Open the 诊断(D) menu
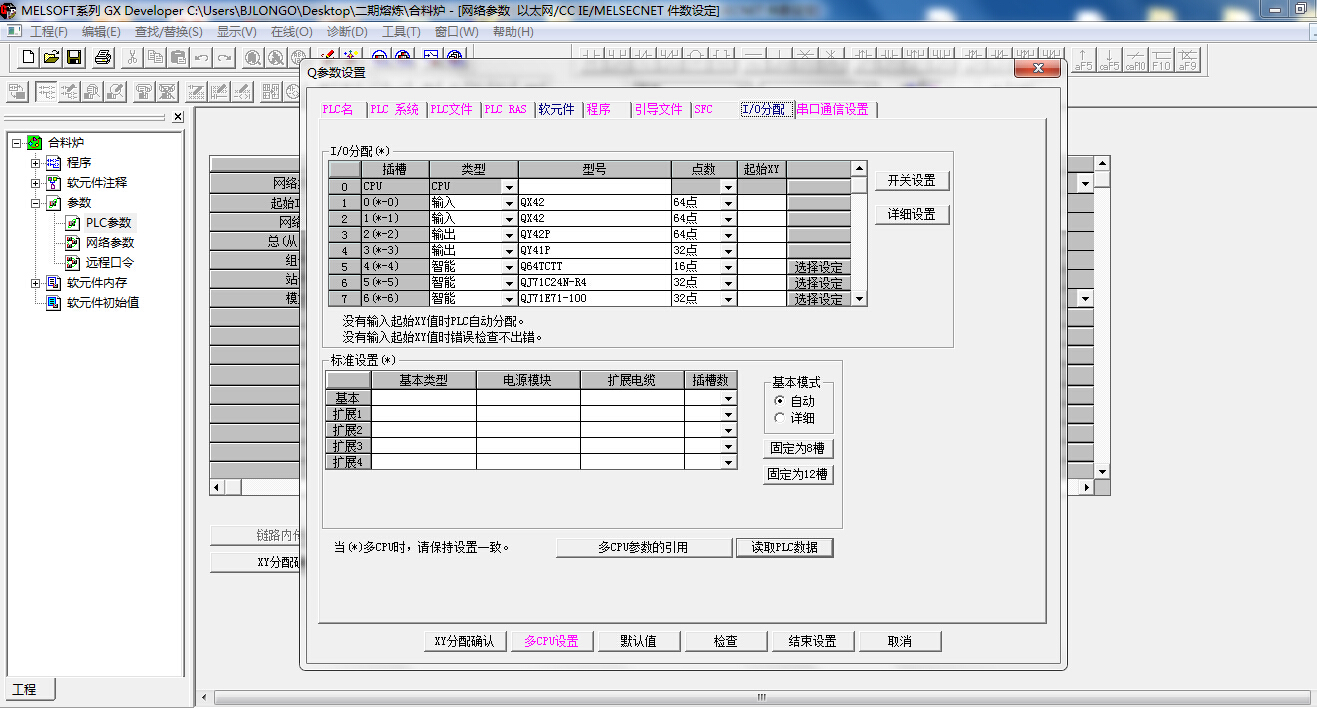 [x=347, y=32]
